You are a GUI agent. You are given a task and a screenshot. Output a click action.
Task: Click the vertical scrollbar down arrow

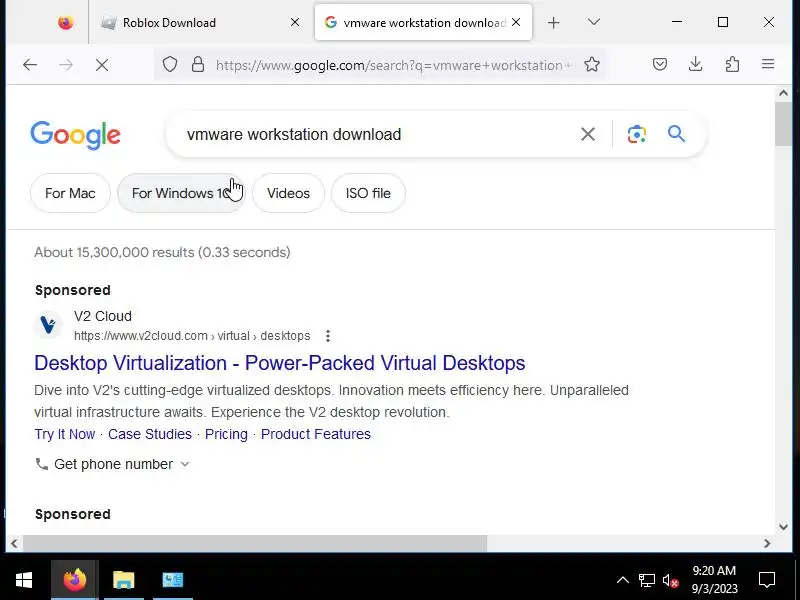783,527
